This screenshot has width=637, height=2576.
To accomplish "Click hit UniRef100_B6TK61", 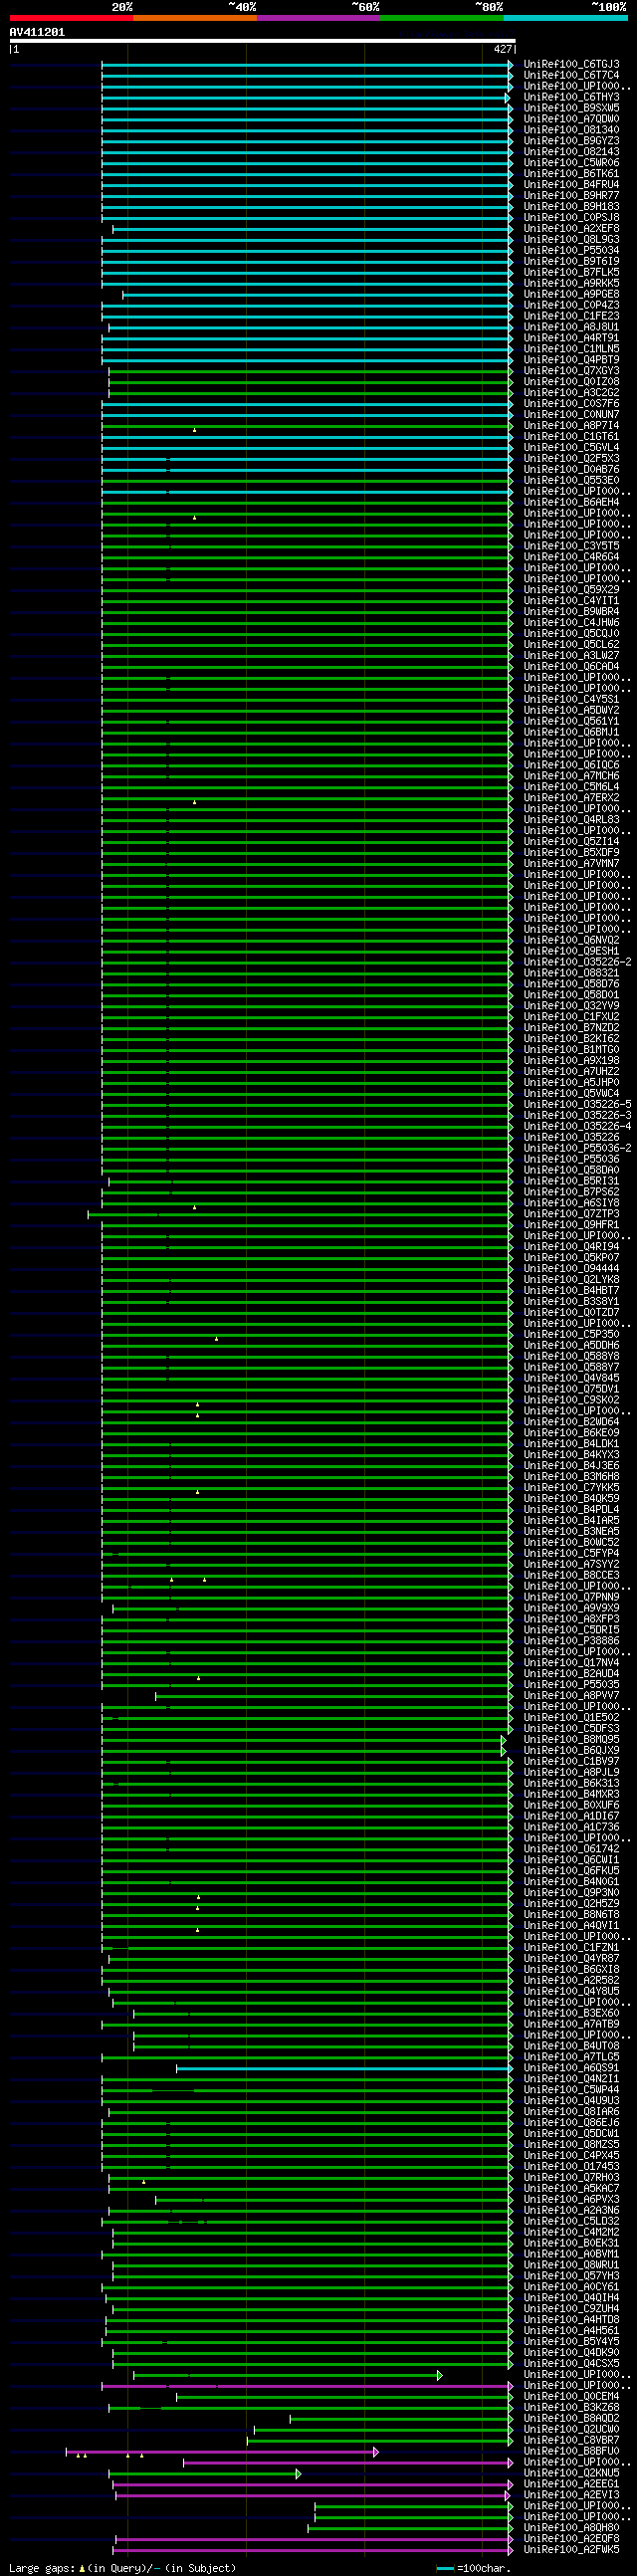I will click(x=571, y=174).
